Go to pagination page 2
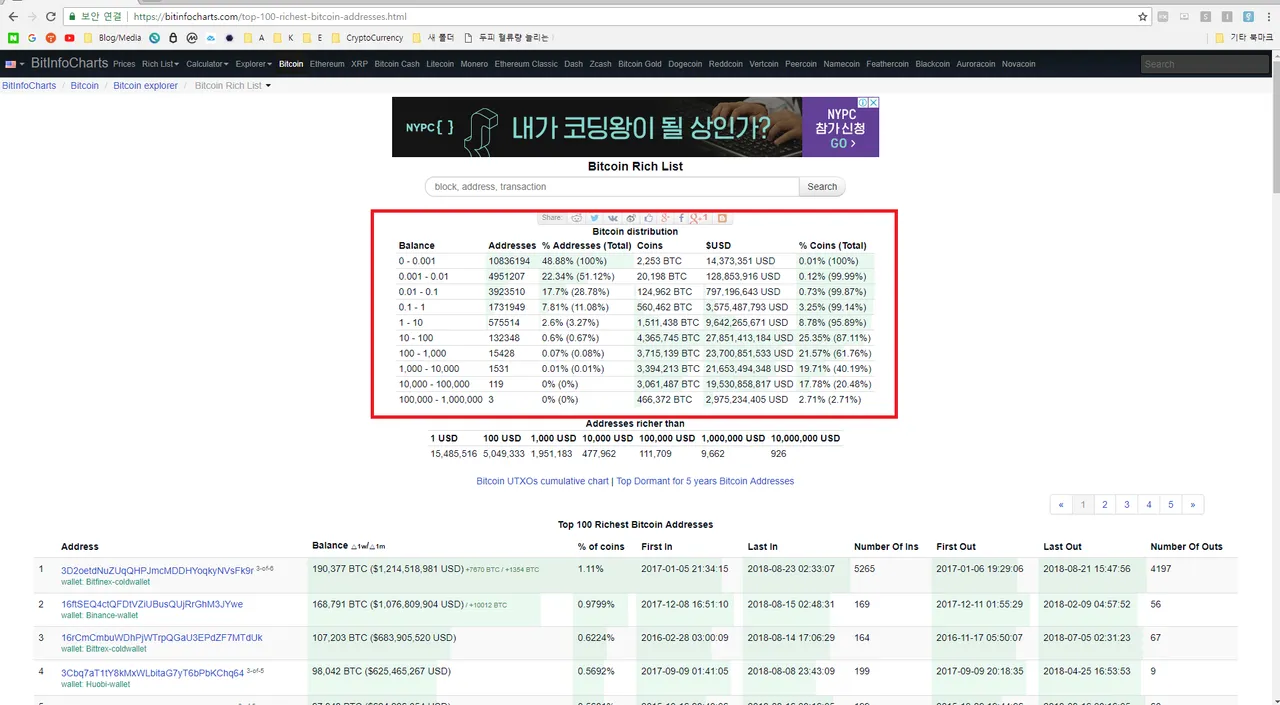The image size is (1280, 705). tap(1105, 505)
